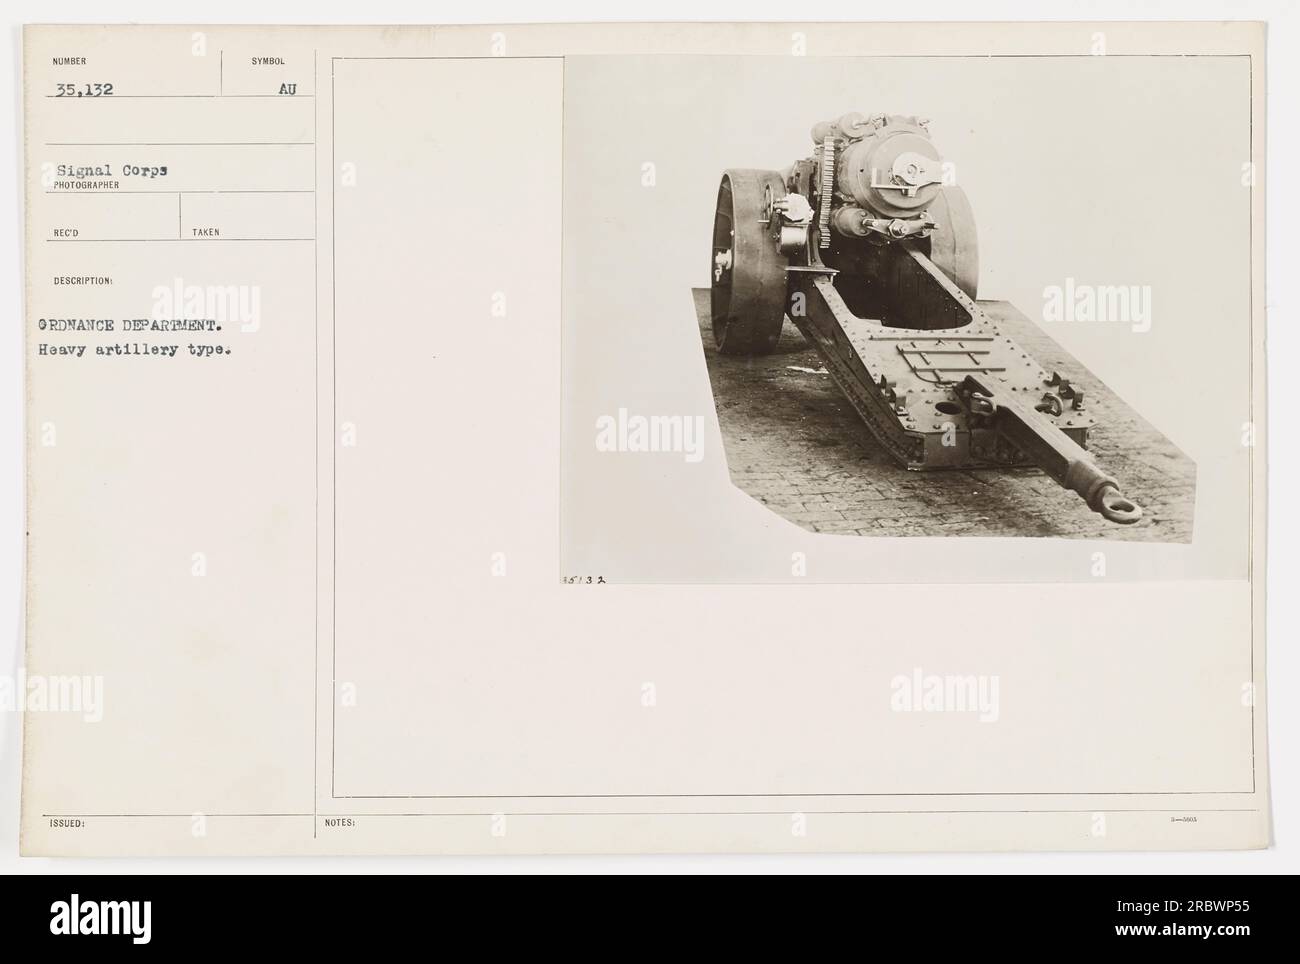Click the number 35,132 field

click(x=85, y=89)
